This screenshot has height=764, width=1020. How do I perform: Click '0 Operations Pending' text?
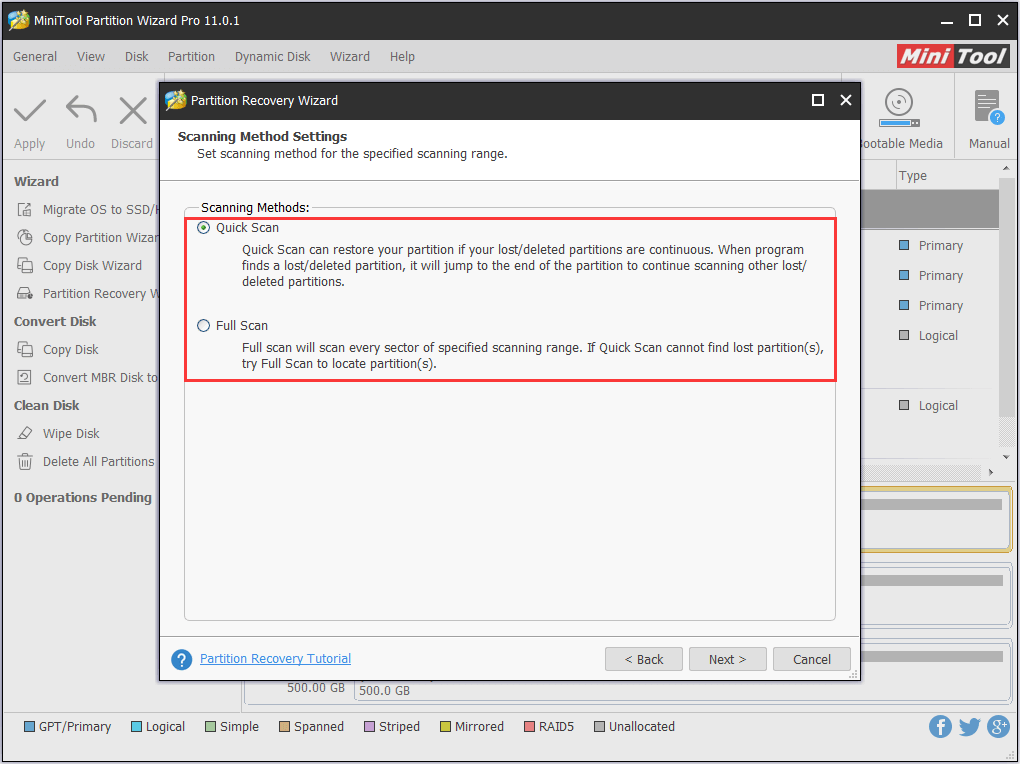tap(83, 498)
